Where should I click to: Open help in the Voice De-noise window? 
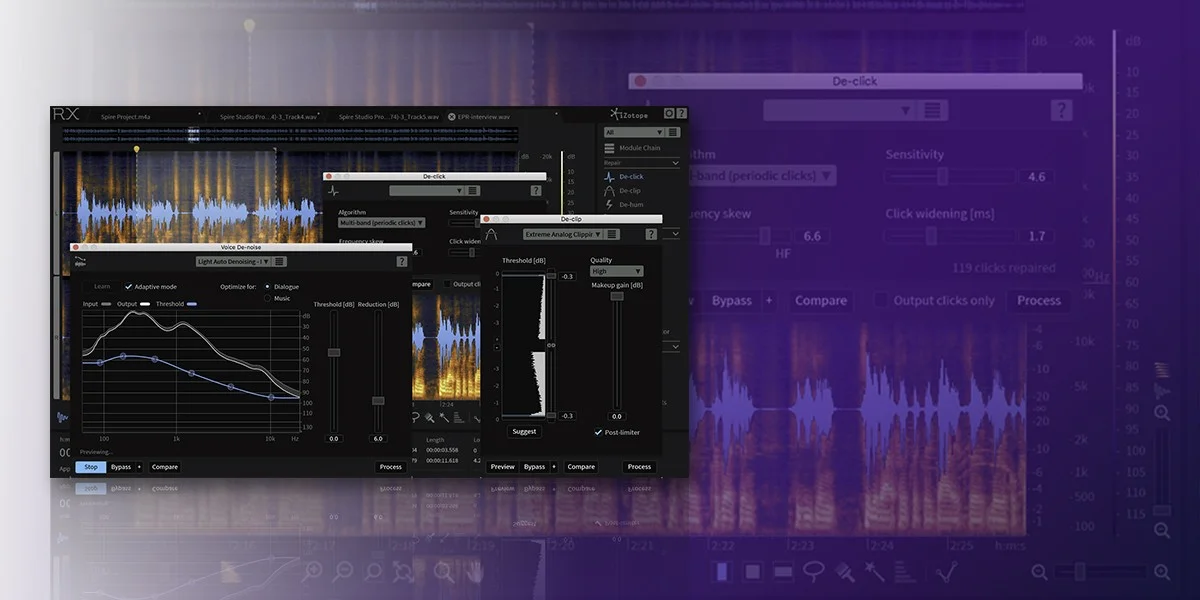point(402,261)
